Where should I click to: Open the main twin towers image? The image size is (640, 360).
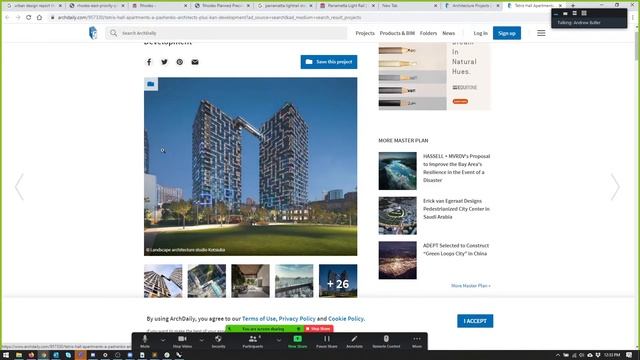(250, 167)
